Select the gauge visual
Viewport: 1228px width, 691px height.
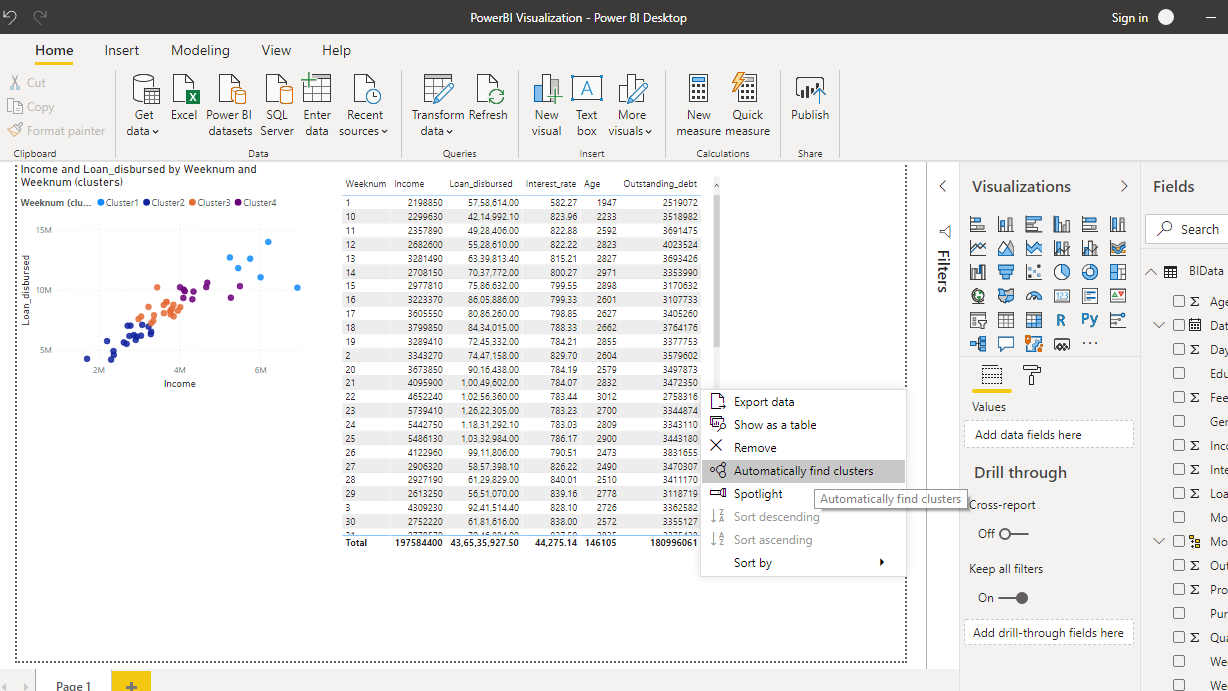pyautogui.click(x=1034, y=296)
